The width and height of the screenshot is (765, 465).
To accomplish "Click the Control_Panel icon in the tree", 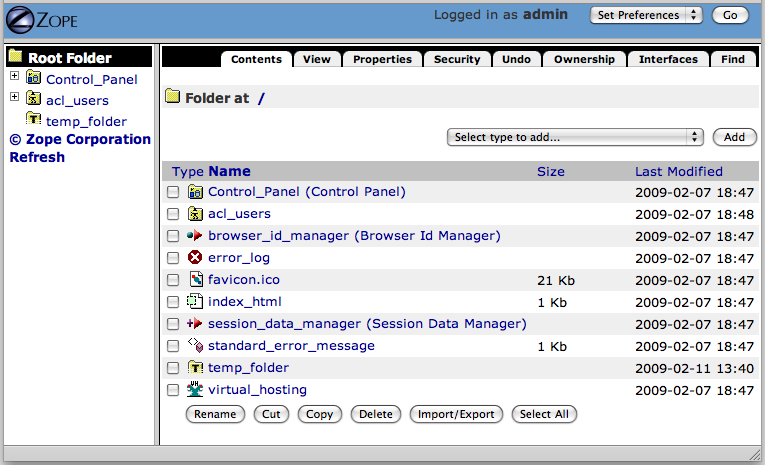I will tap(34, 77).
